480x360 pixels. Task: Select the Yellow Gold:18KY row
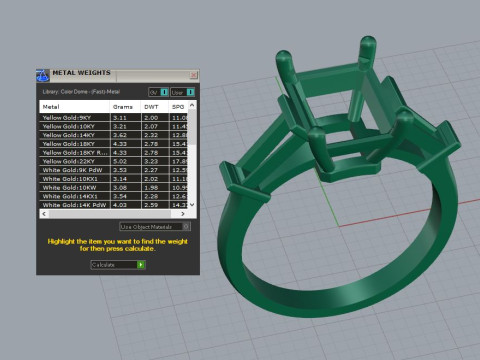coord(113,144)
